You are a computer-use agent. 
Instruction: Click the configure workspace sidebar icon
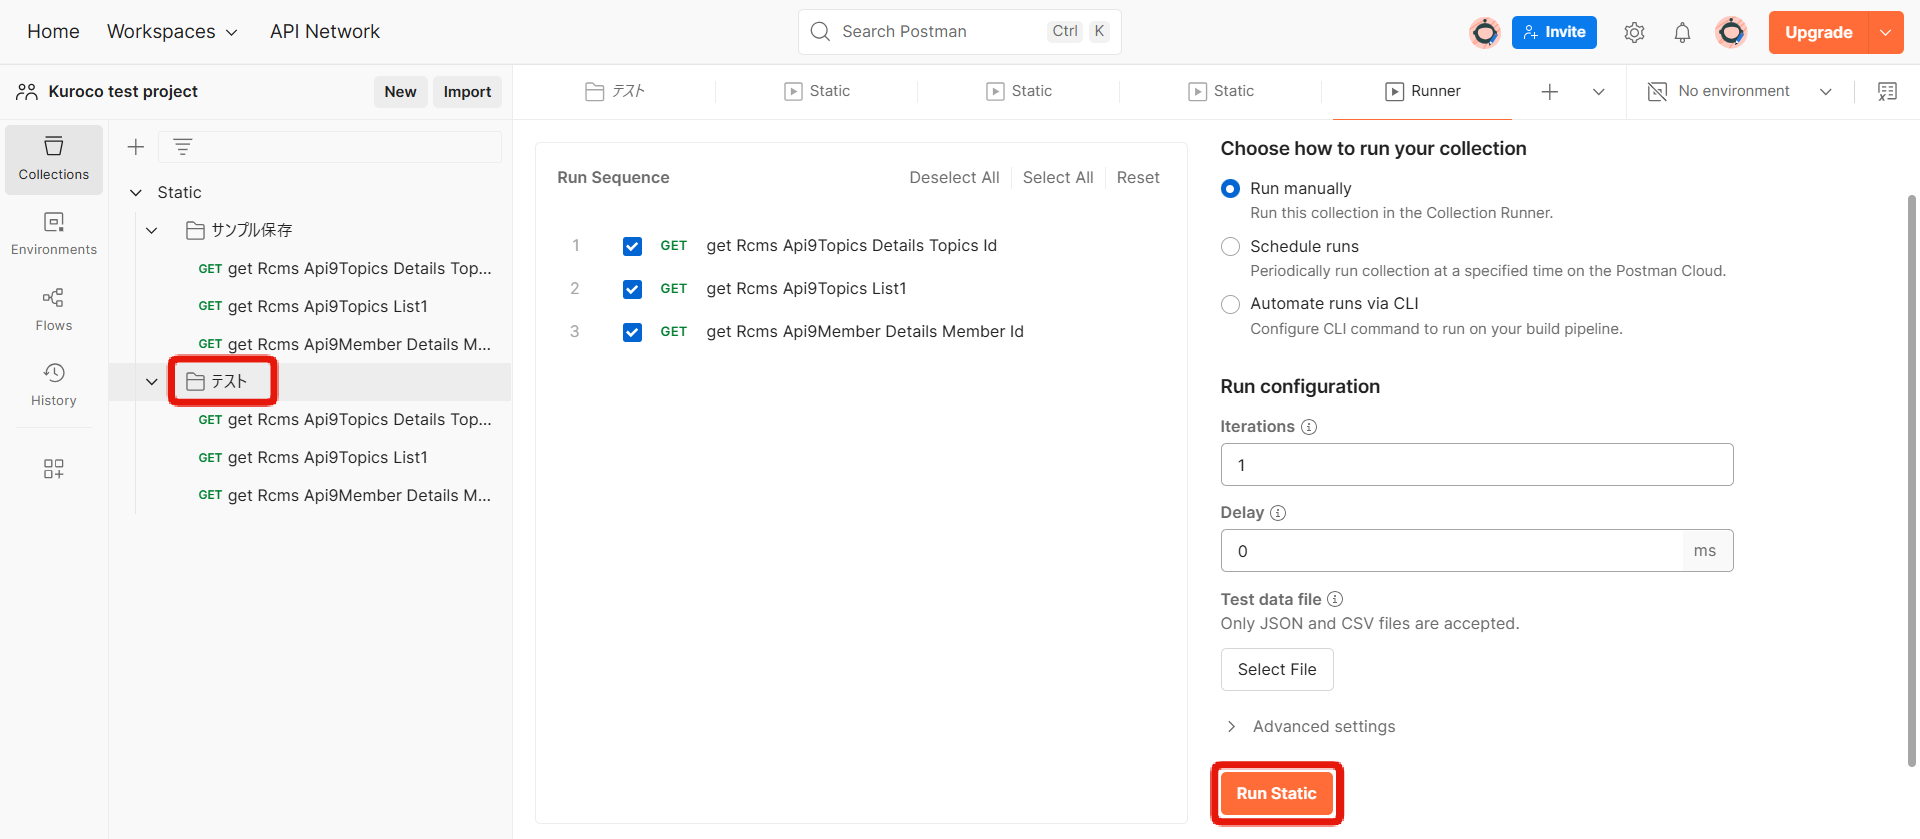[x=54, y=469]
